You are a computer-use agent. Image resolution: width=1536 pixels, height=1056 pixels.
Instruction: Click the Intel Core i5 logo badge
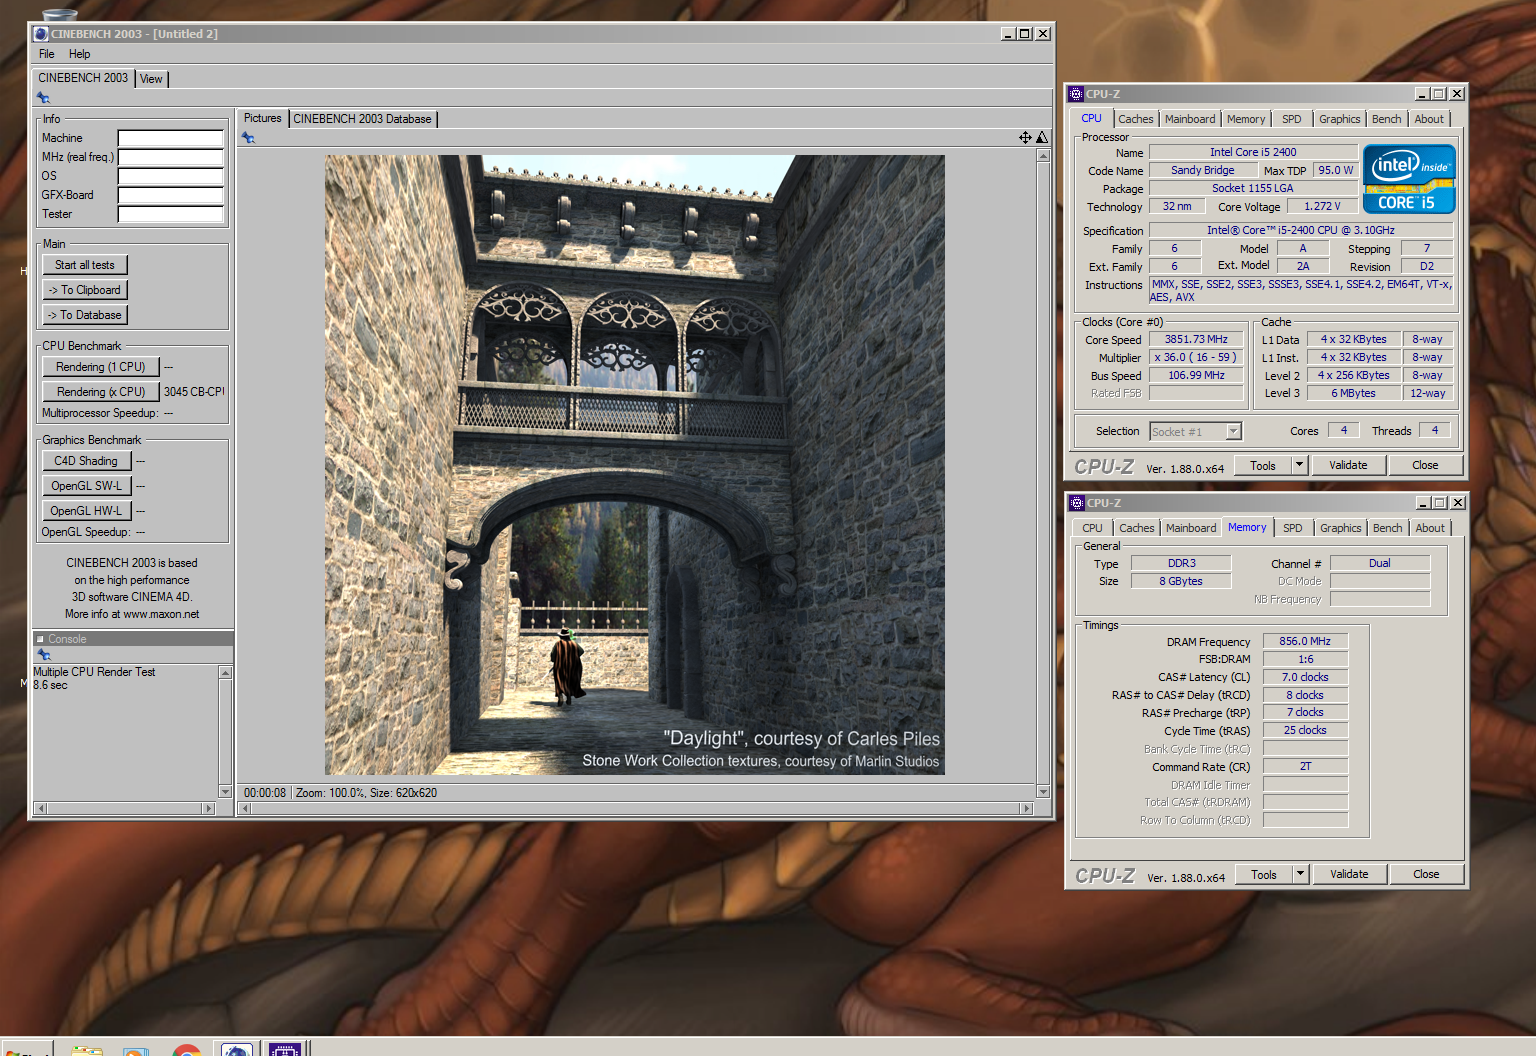pos(1409,179)
